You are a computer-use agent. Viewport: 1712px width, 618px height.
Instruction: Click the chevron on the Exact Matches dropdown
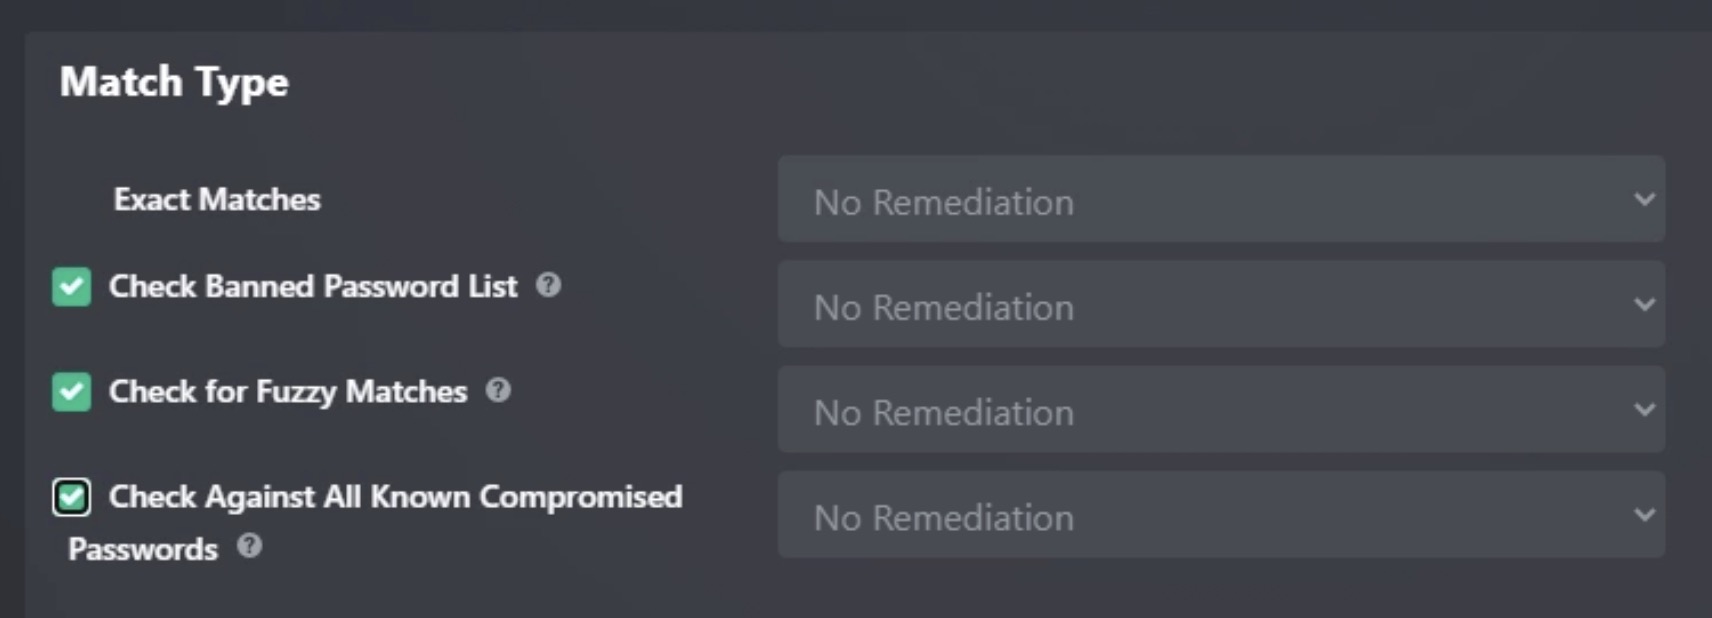click(x=1641, y=200)
